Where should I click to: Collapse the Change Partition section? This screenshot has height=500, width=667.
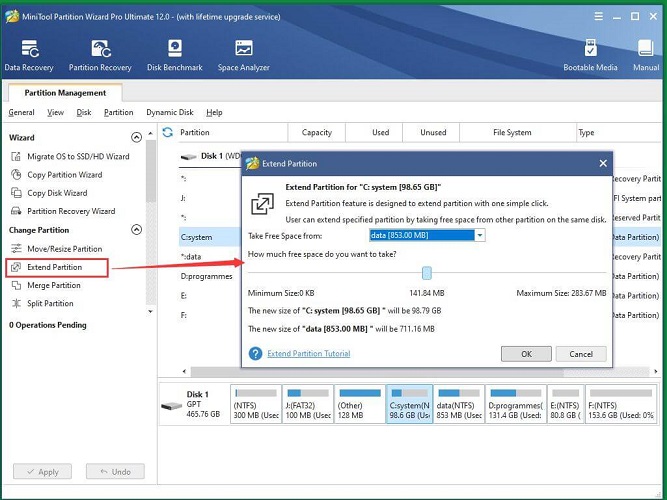[x=136, y=230]
